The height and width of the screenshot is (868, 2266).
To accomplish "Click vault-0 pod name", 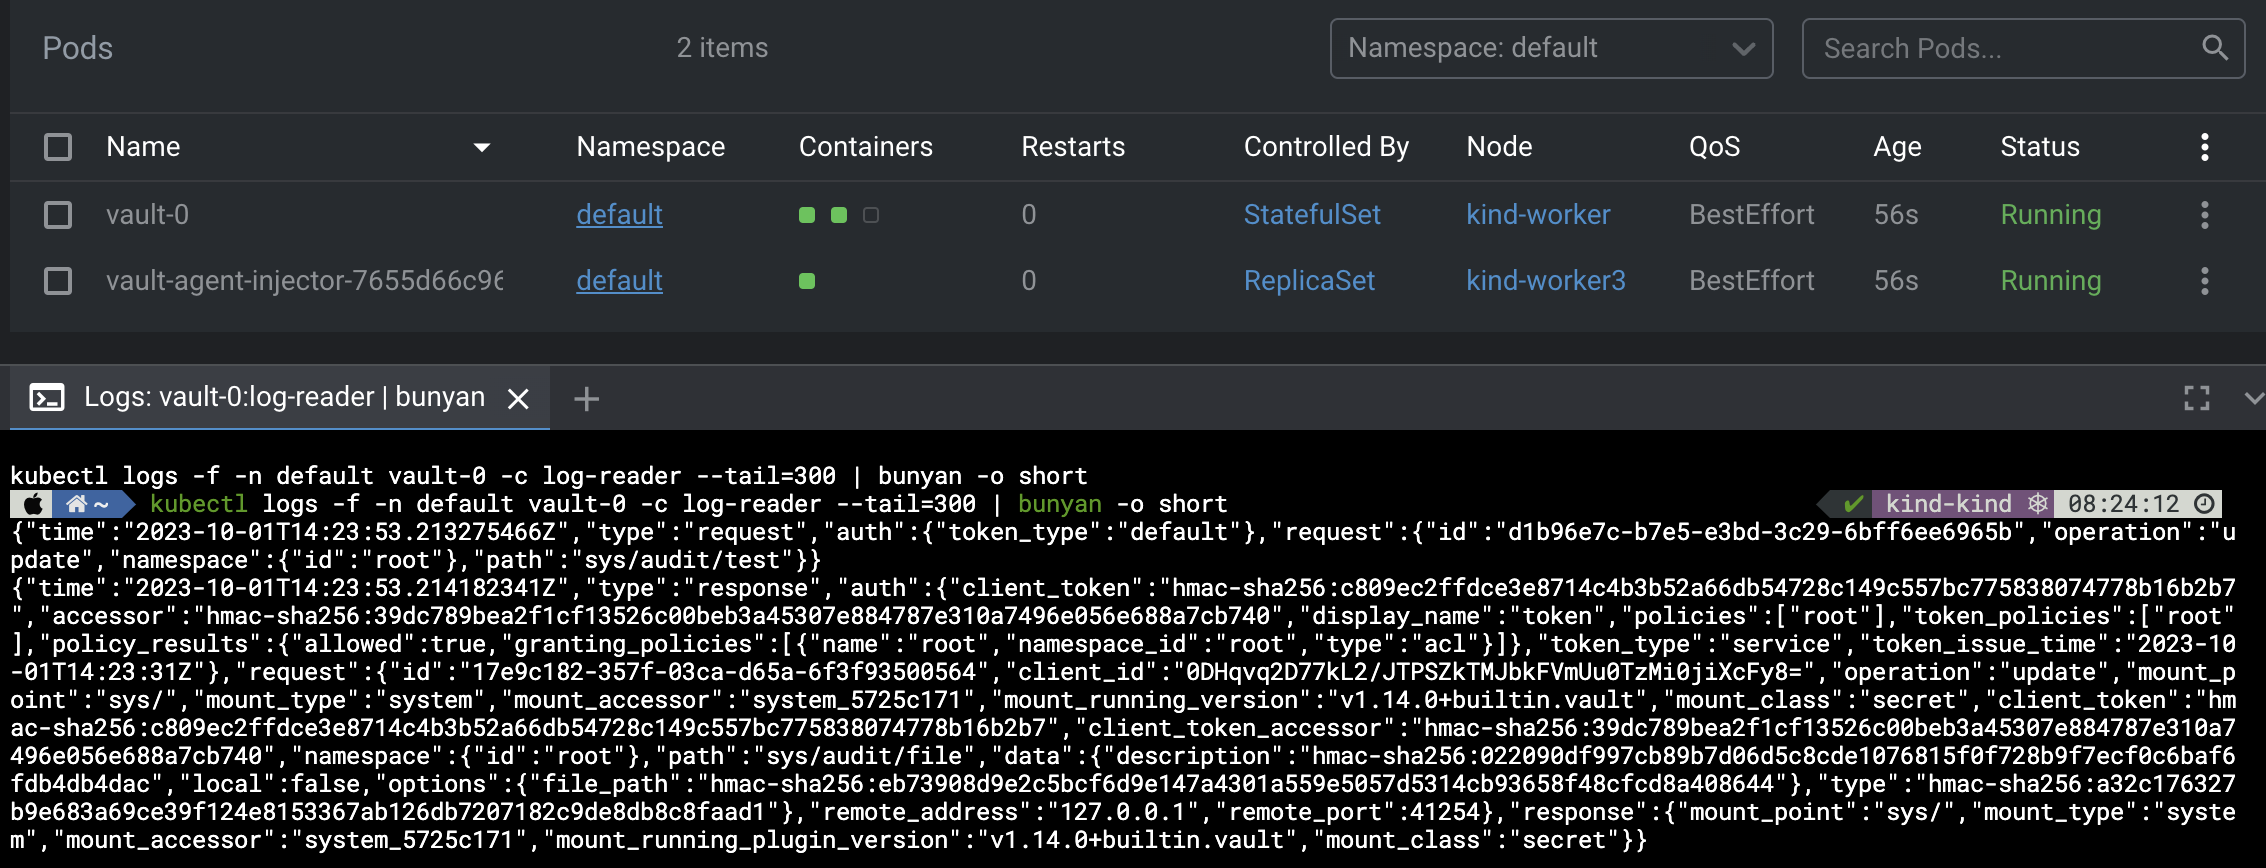I will click(x=147, y=215).
